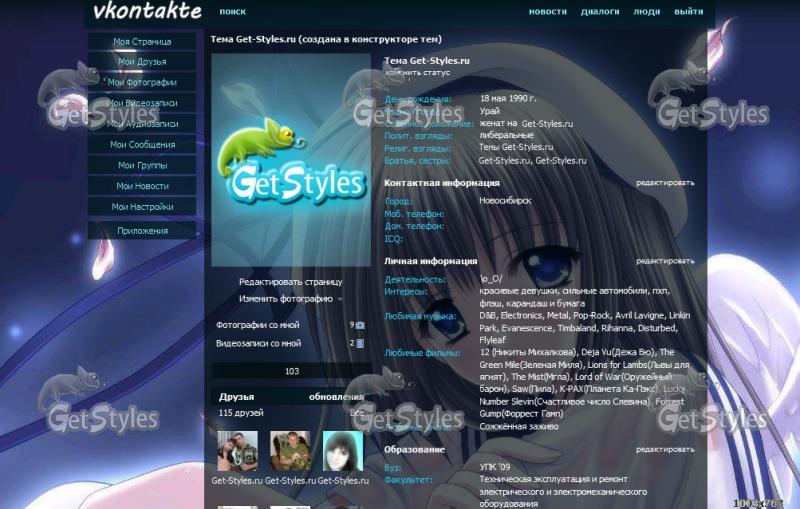Image resolution: width=800 pixels, height=509 pixels.
Task: Click the vkontakte logo
Action: click(147, 11)
